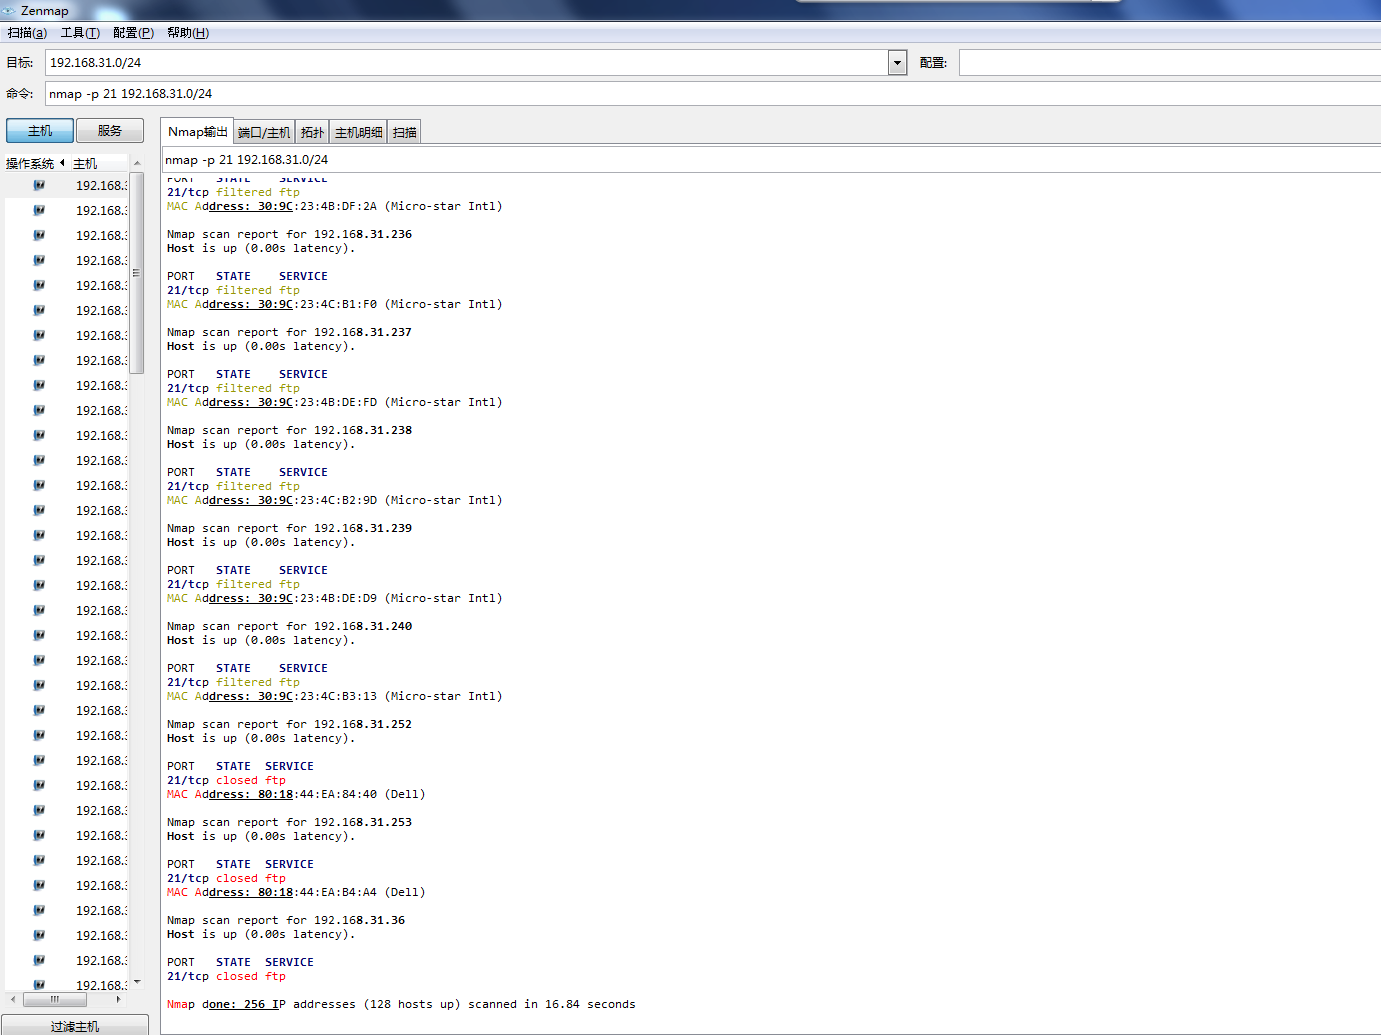The width and height of the screenshot is (1381, 1035).
Task: Click the 配置 profile input box
Action: click(1170, 62)
